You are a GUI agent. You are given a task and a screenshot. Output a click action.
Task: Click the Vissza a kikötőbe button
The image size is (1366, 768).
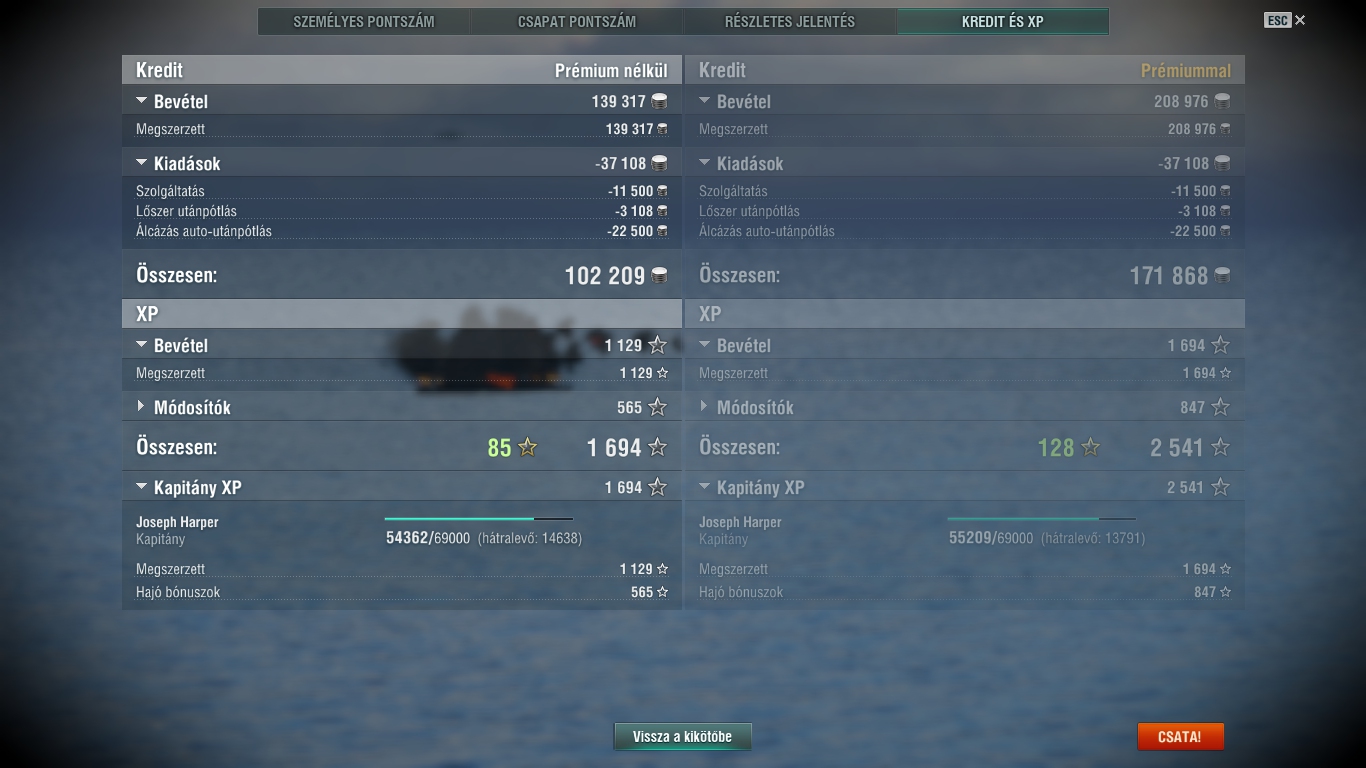(x=682, y=737)
